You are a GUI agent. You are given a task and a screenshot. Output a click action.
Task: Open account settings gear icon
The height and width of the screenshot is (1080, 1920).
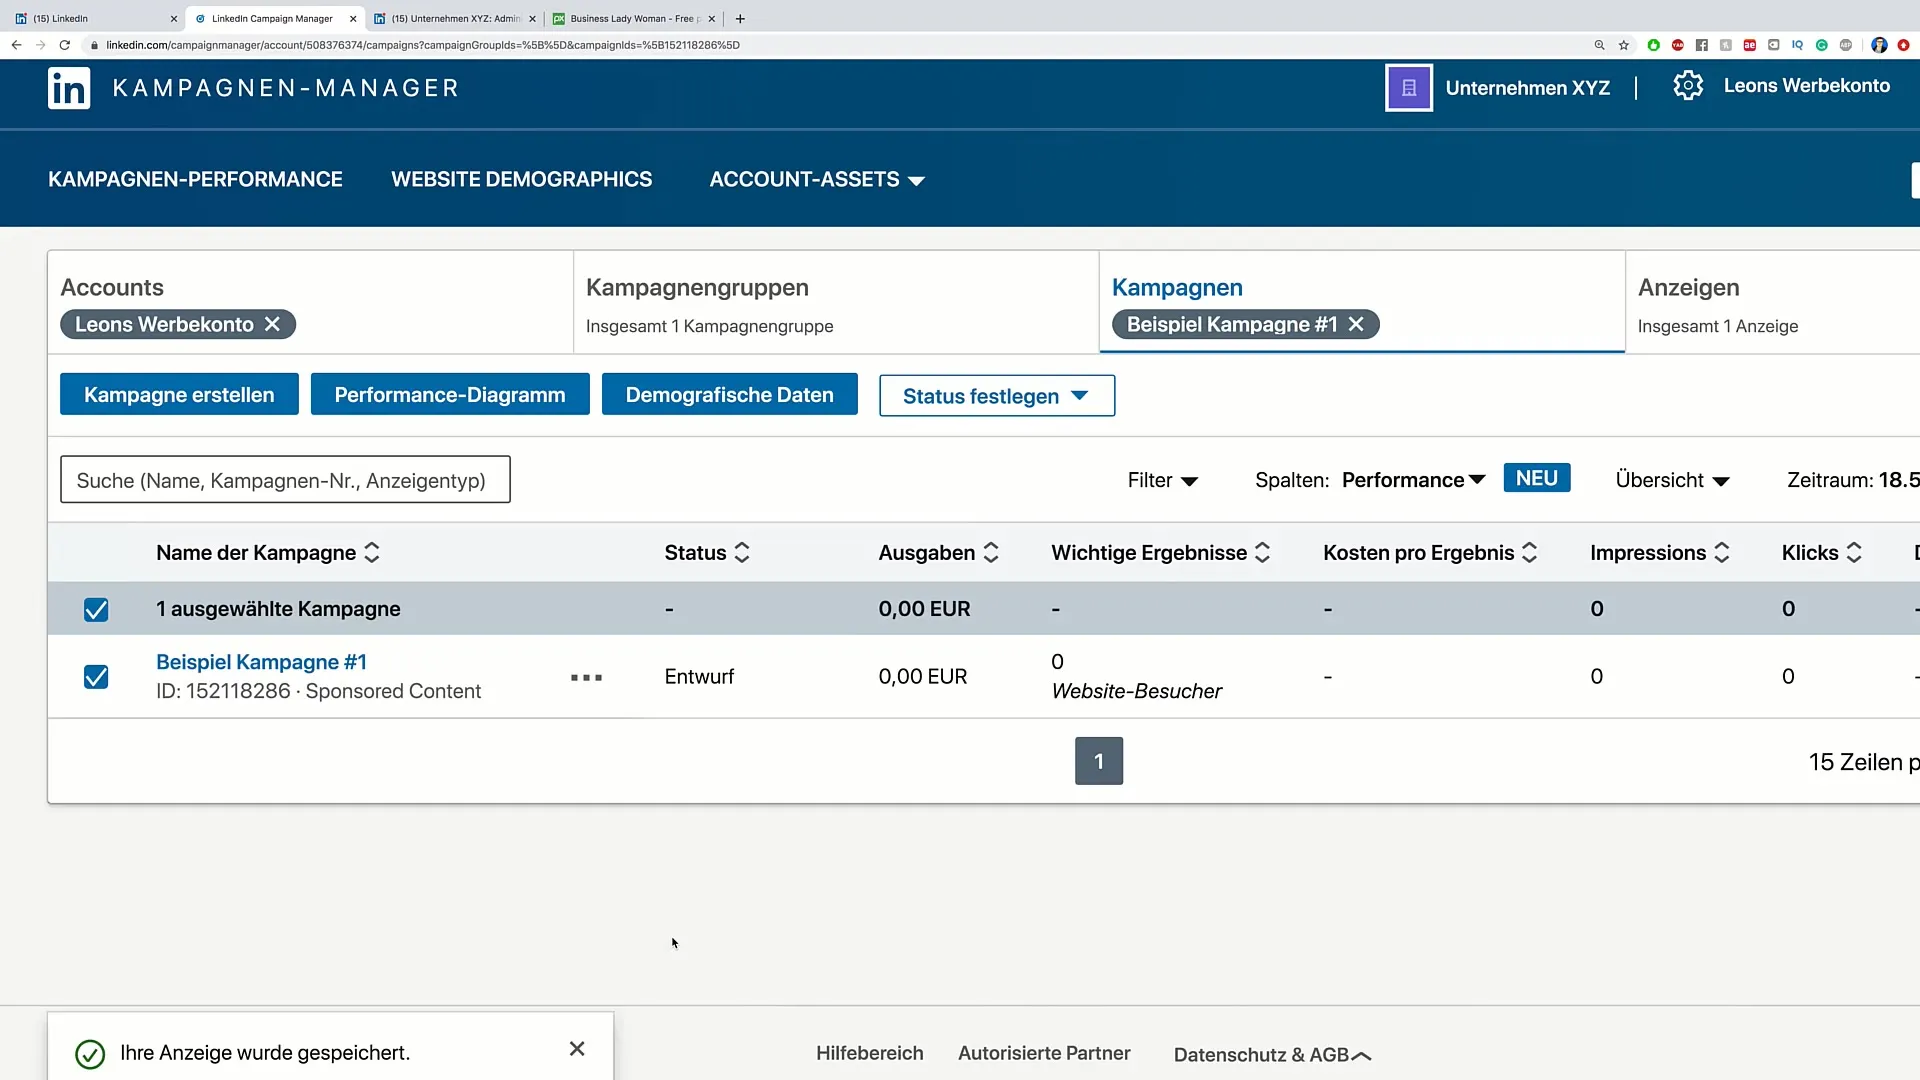point(1688,86)
